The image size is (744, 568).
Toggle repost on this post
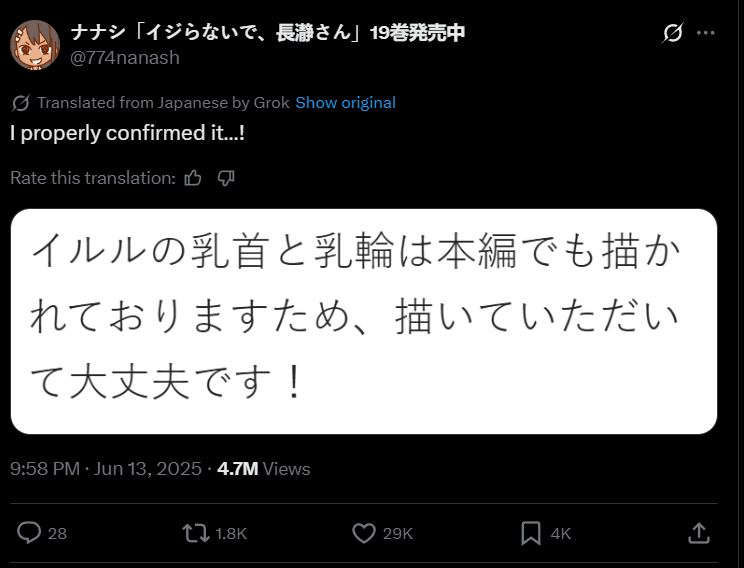point(196,533)
